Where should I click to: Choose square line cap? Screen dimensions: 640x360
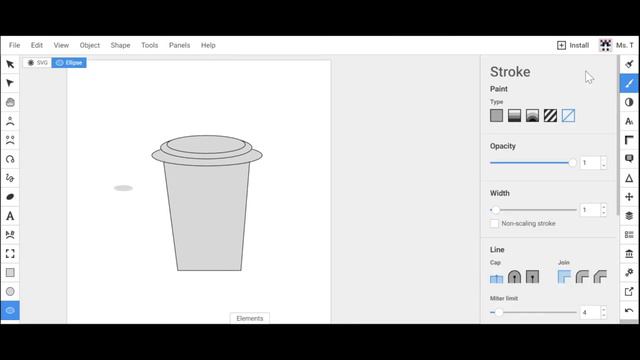532,277
